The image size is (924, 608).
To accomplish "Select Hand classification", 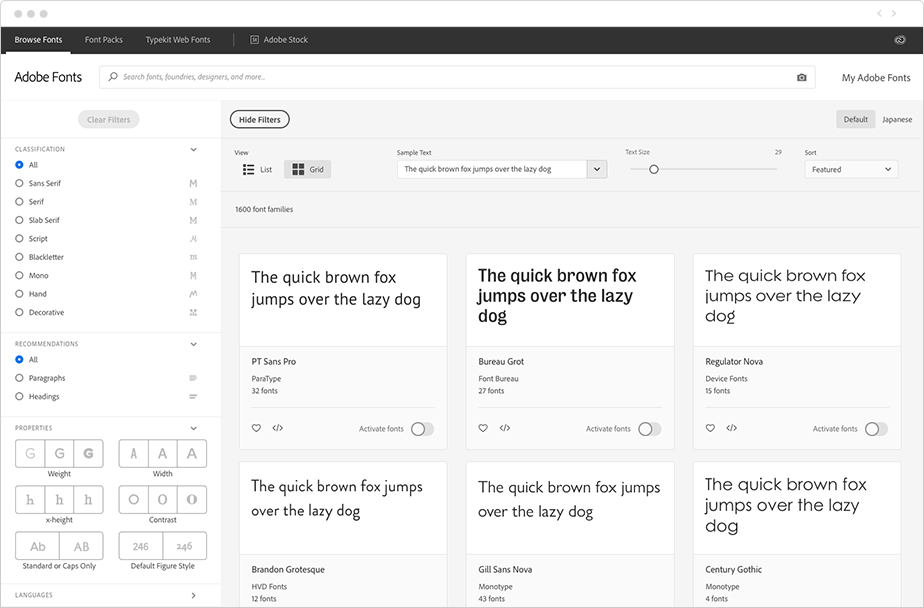I will coord(31,294).
